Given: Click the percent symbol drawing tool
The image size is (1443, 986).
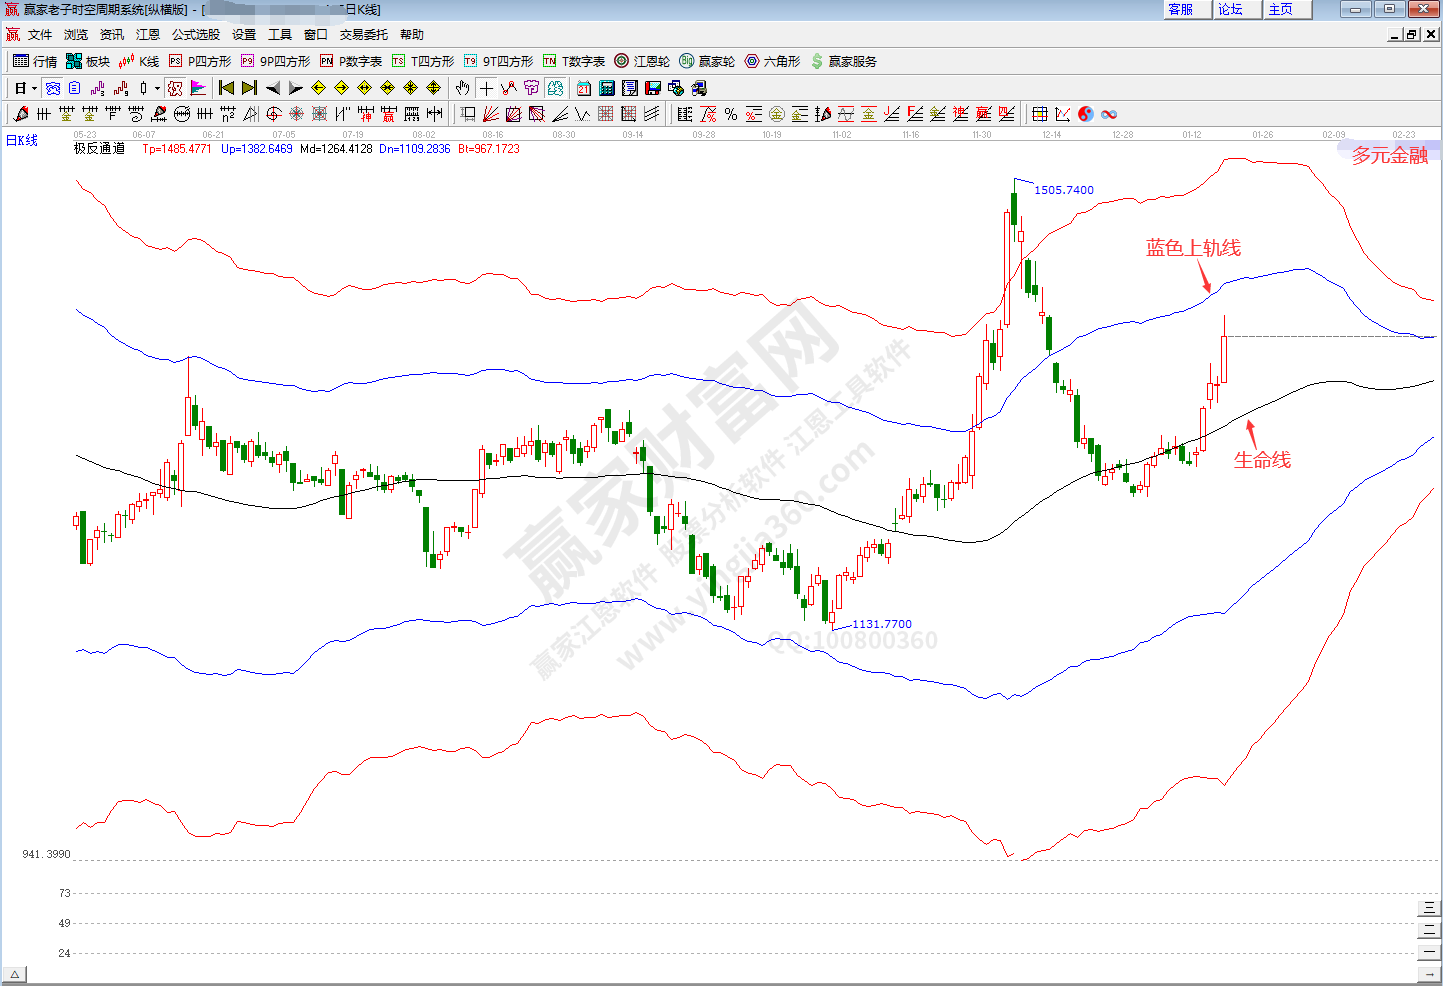Looking at the screenshot, I should (x=731, y=114).
